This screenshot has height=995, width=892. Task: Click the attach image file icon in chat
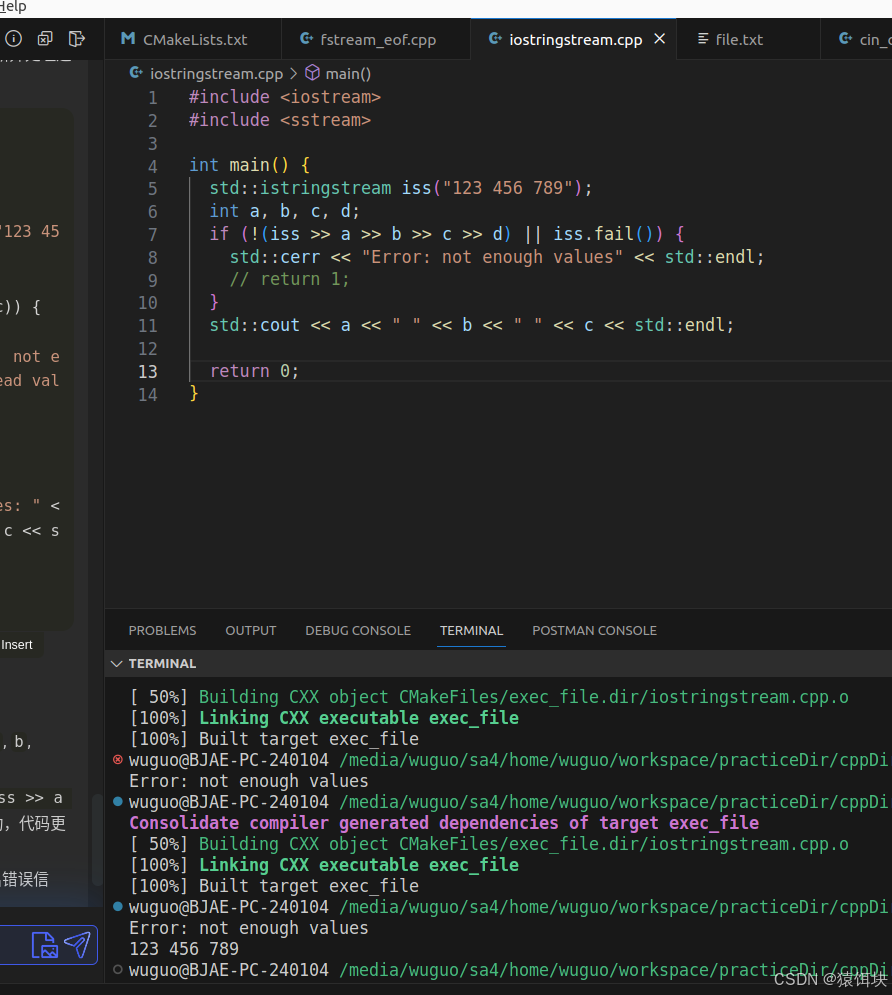tap(45, 945)
